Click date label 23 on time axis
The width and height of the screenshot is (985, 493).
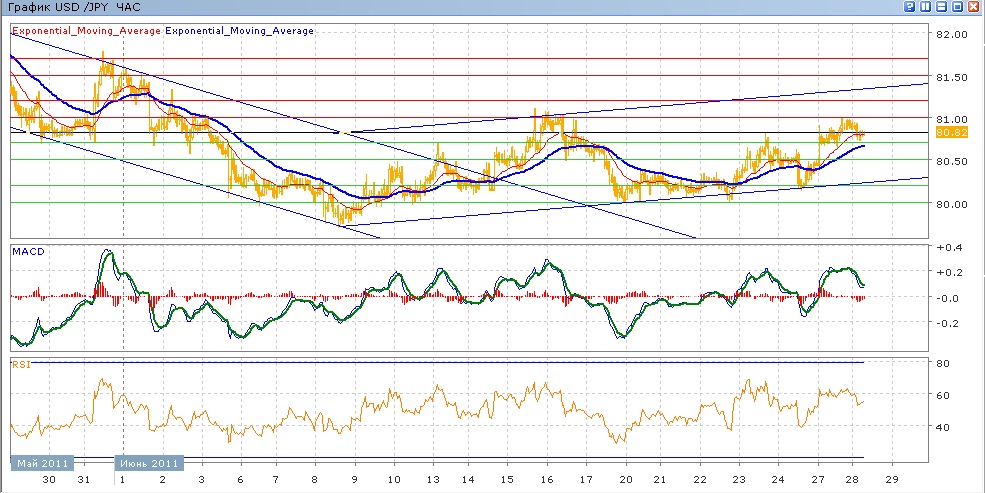739,479
